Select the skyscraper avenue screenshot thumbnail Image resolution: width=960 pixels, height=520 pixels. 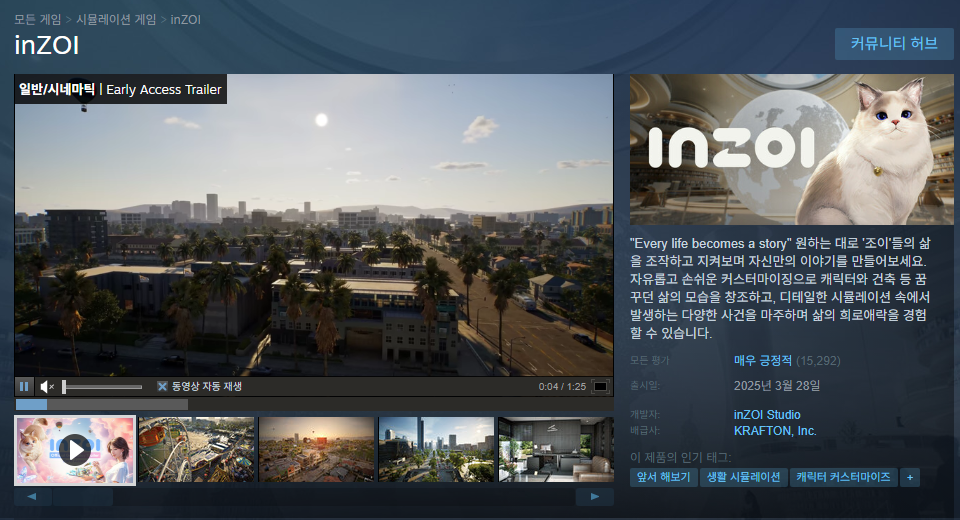point(436,450)
